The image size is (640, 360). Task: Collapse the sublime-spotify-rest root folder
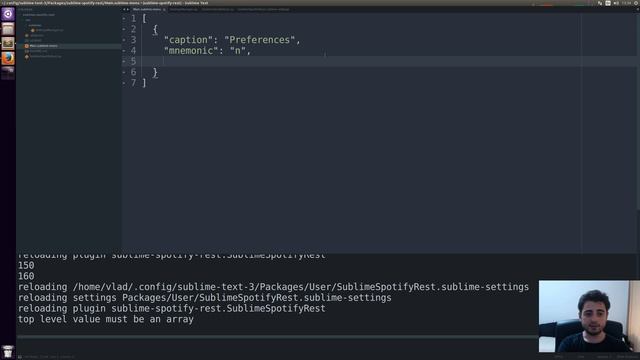38,15
